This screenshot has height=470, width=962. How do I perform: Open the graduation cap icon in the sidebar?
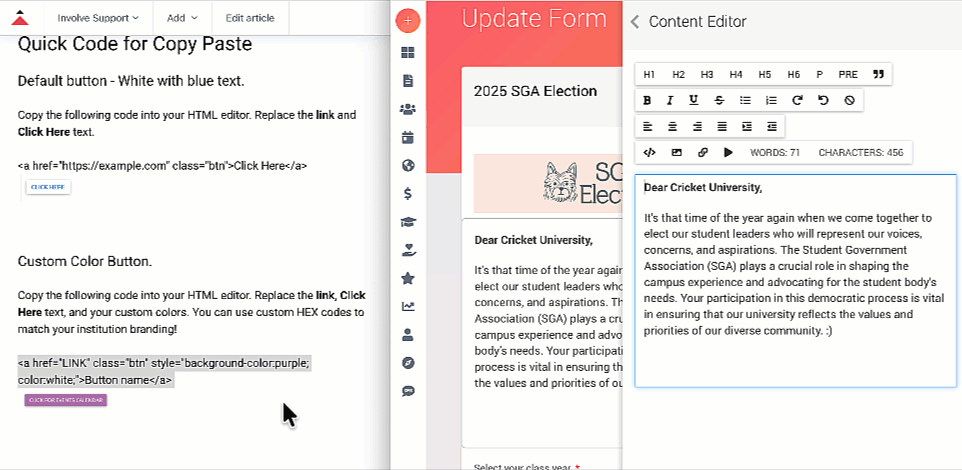(x=408, y=222)
